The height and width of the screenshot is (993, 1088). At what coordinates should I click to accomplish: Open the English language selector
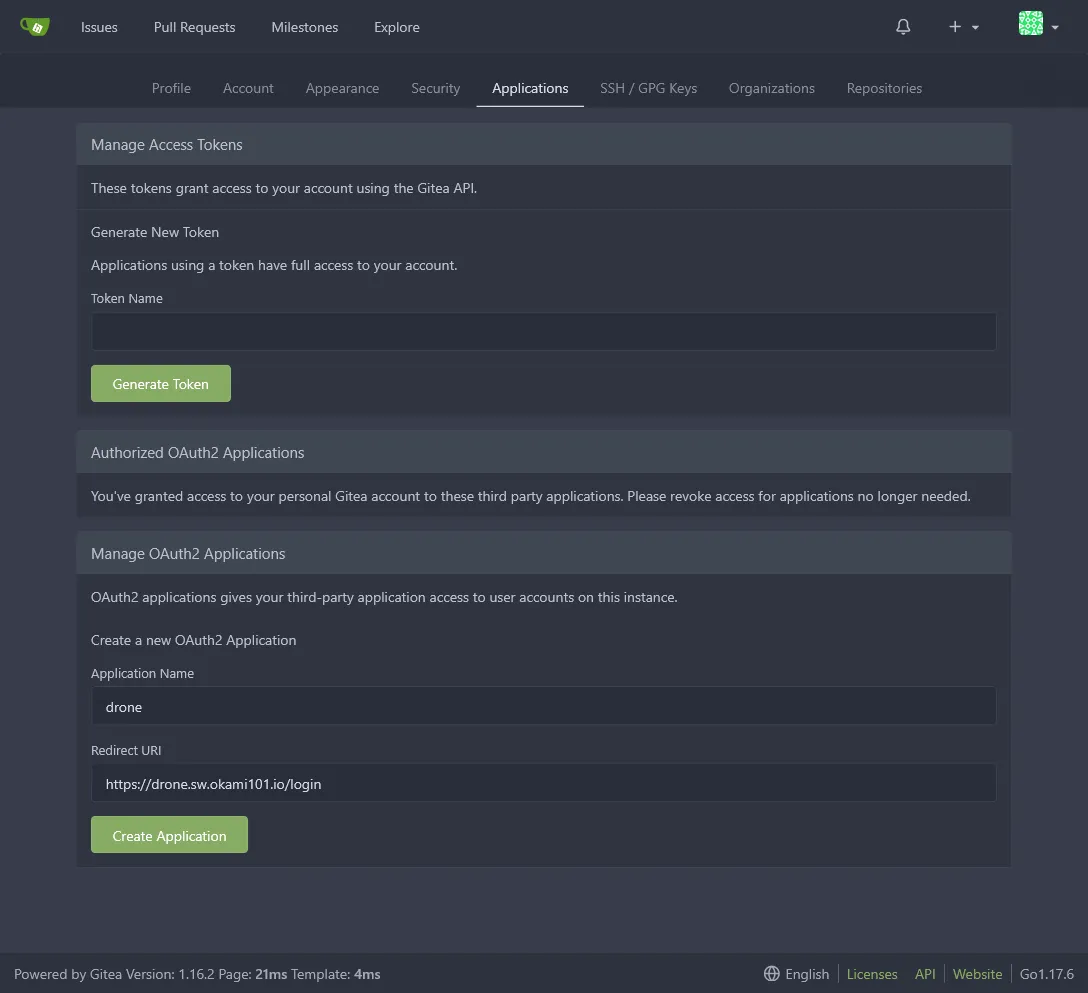(806, 973)
